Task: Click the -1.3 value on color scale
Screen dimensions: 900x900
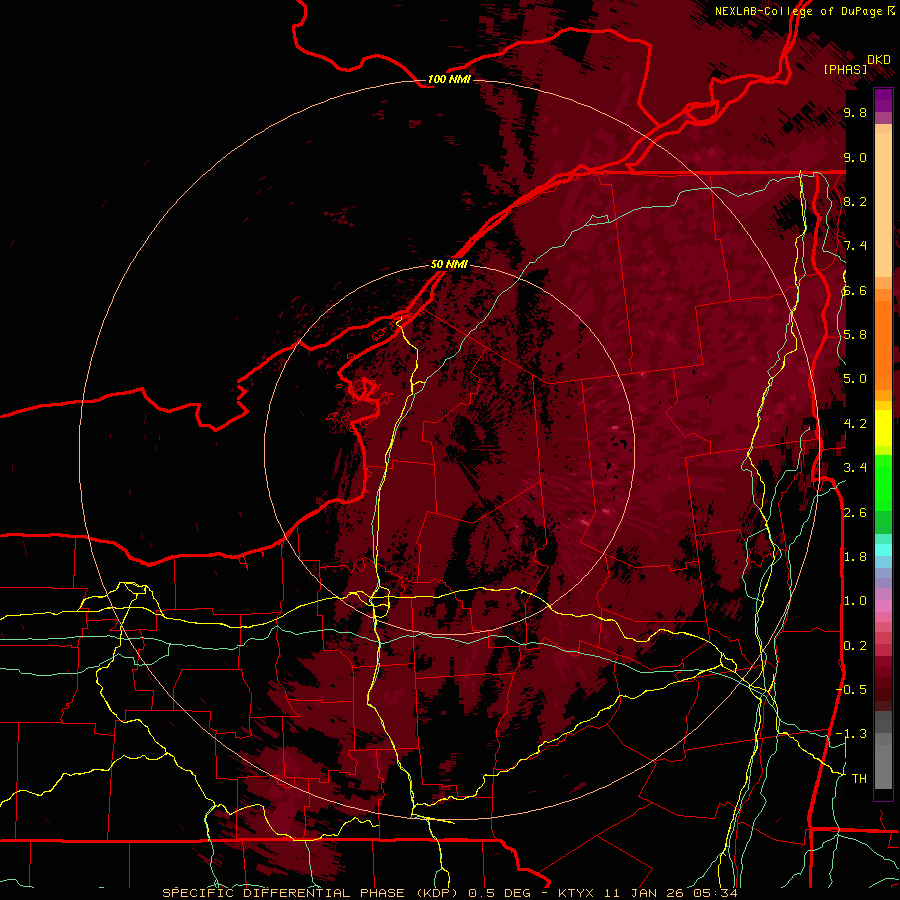Action: (852, 734)
